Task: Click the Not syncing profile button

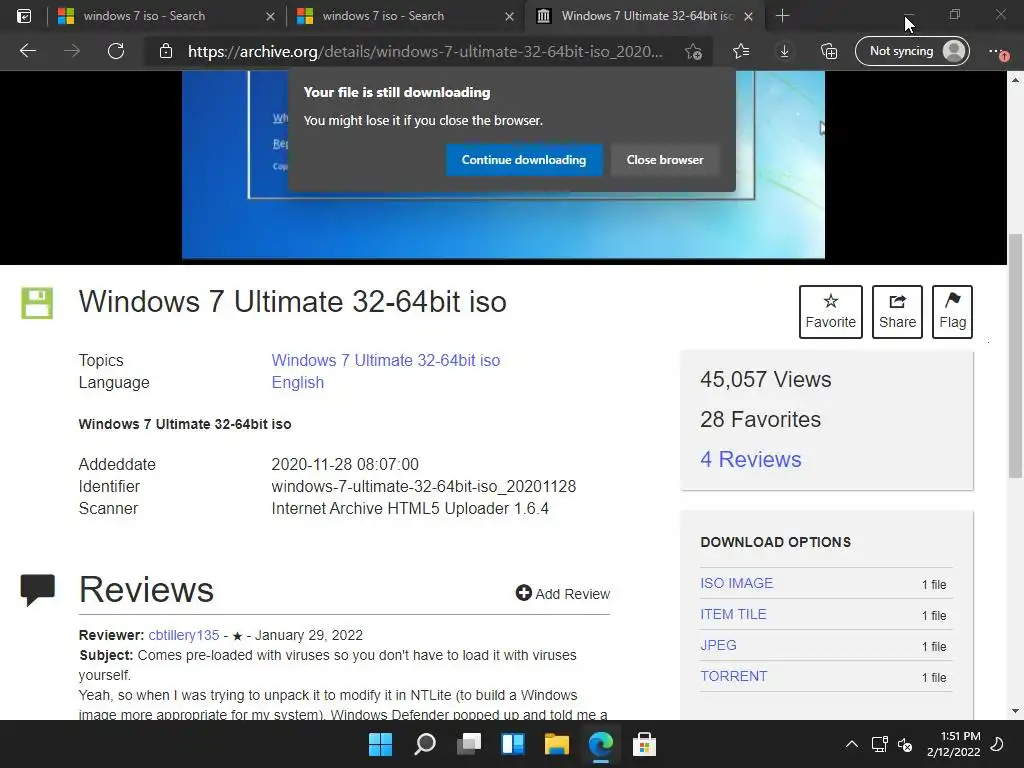Action: coord(912,51)
